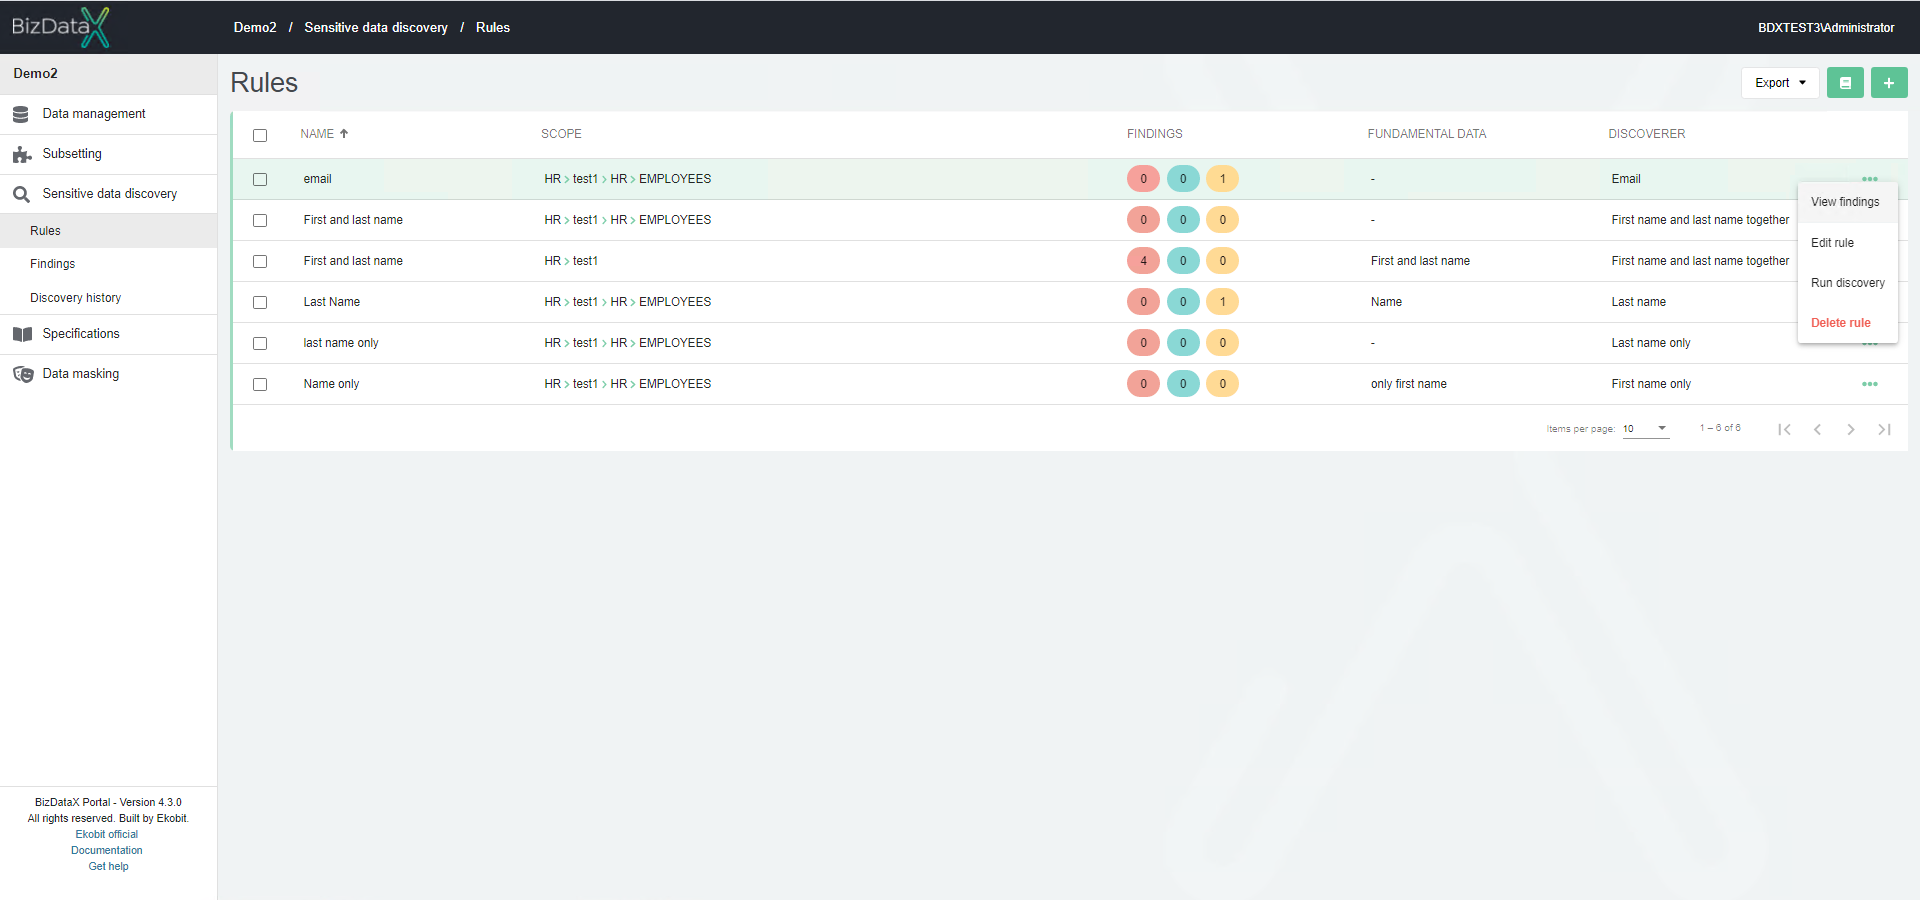Click the email rule name
1920x900 pixels.
pos(317,179)
